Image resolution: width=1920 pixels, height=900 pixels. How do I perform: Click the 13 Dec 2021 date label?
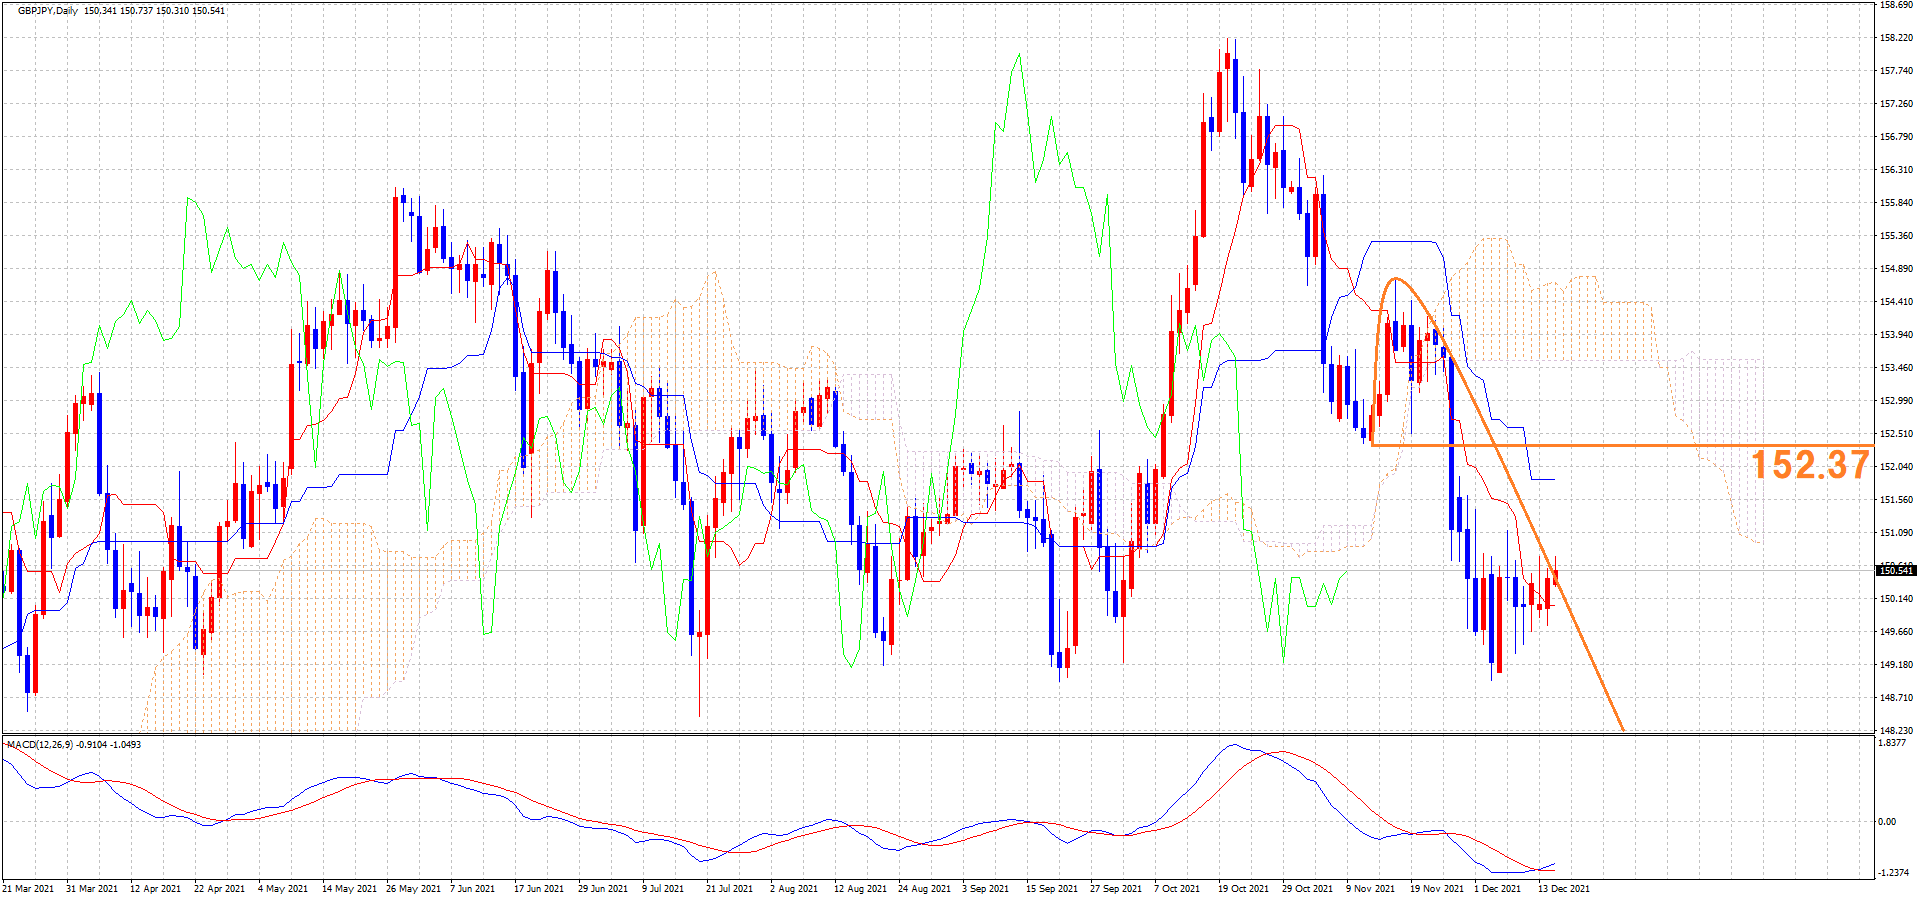pyautogui.click(x=1564, y=889)
